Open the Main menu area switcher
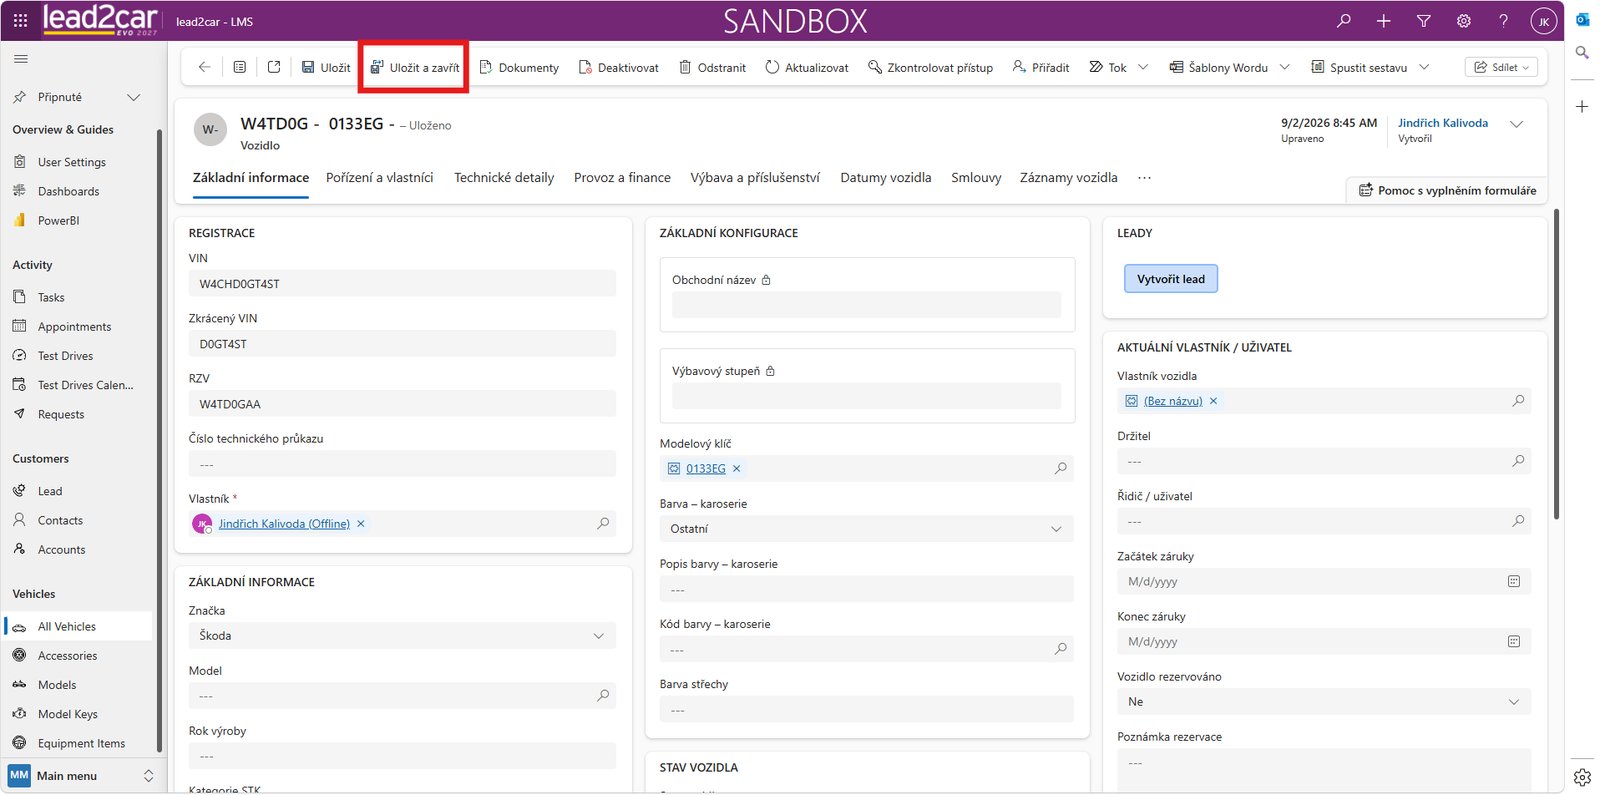Screen dimensions: 1600x795 pyautogui.click(x=81, y=776)
